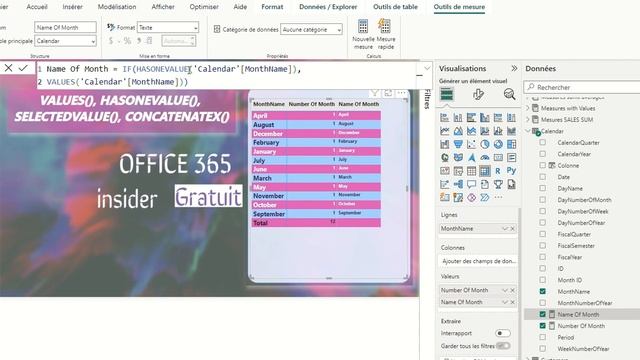Open the matrix visual filter icon

(x=374, y=93)
